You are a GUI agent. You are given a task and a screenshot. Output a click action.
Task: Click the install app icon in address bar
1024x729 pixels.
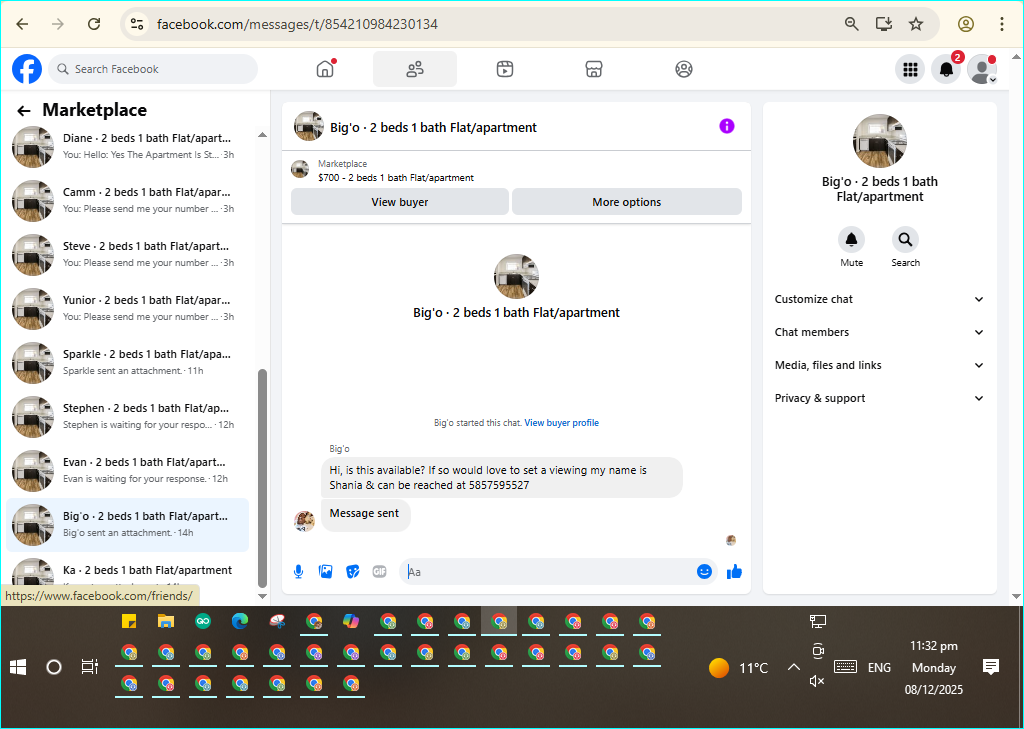pos(884,24)
